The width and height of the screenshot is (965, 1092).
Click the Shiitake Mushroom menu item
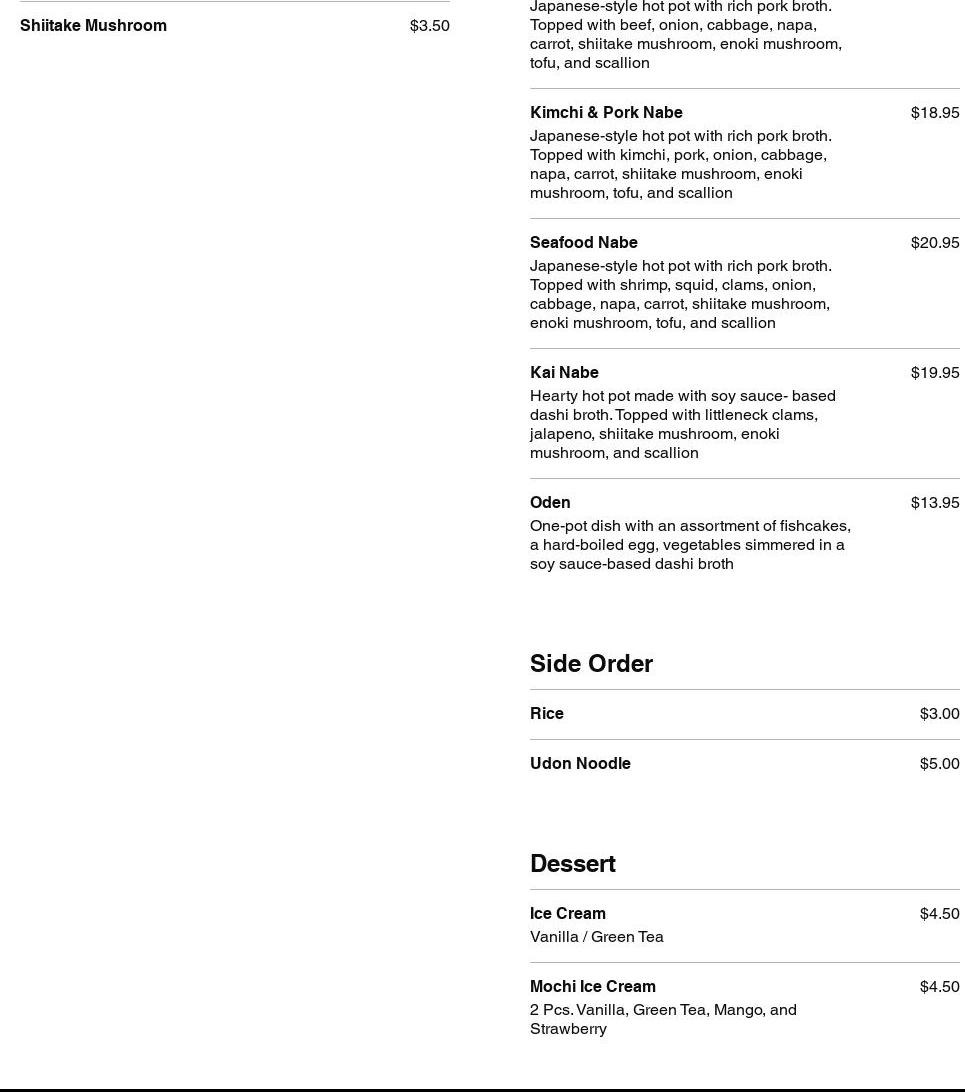(x=93, y=25)
